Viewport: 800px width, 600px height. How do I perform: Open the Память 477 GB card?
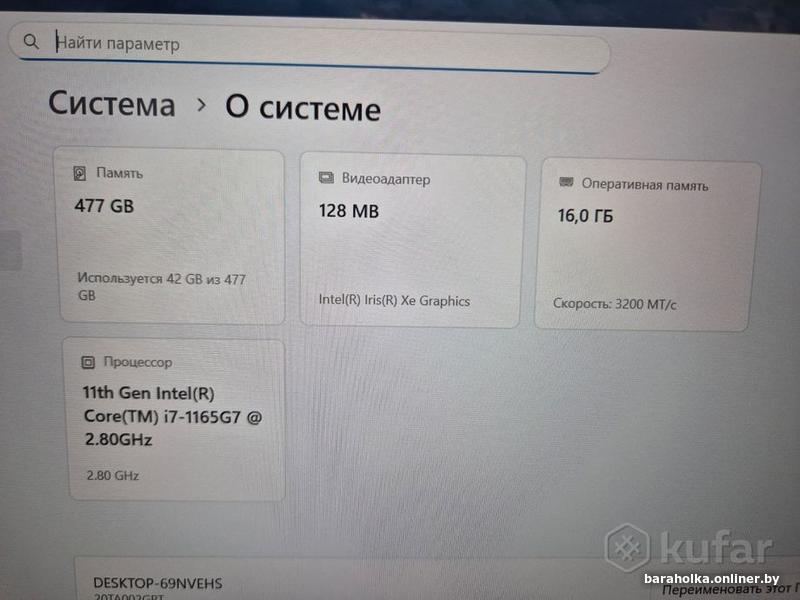point(170,236)
